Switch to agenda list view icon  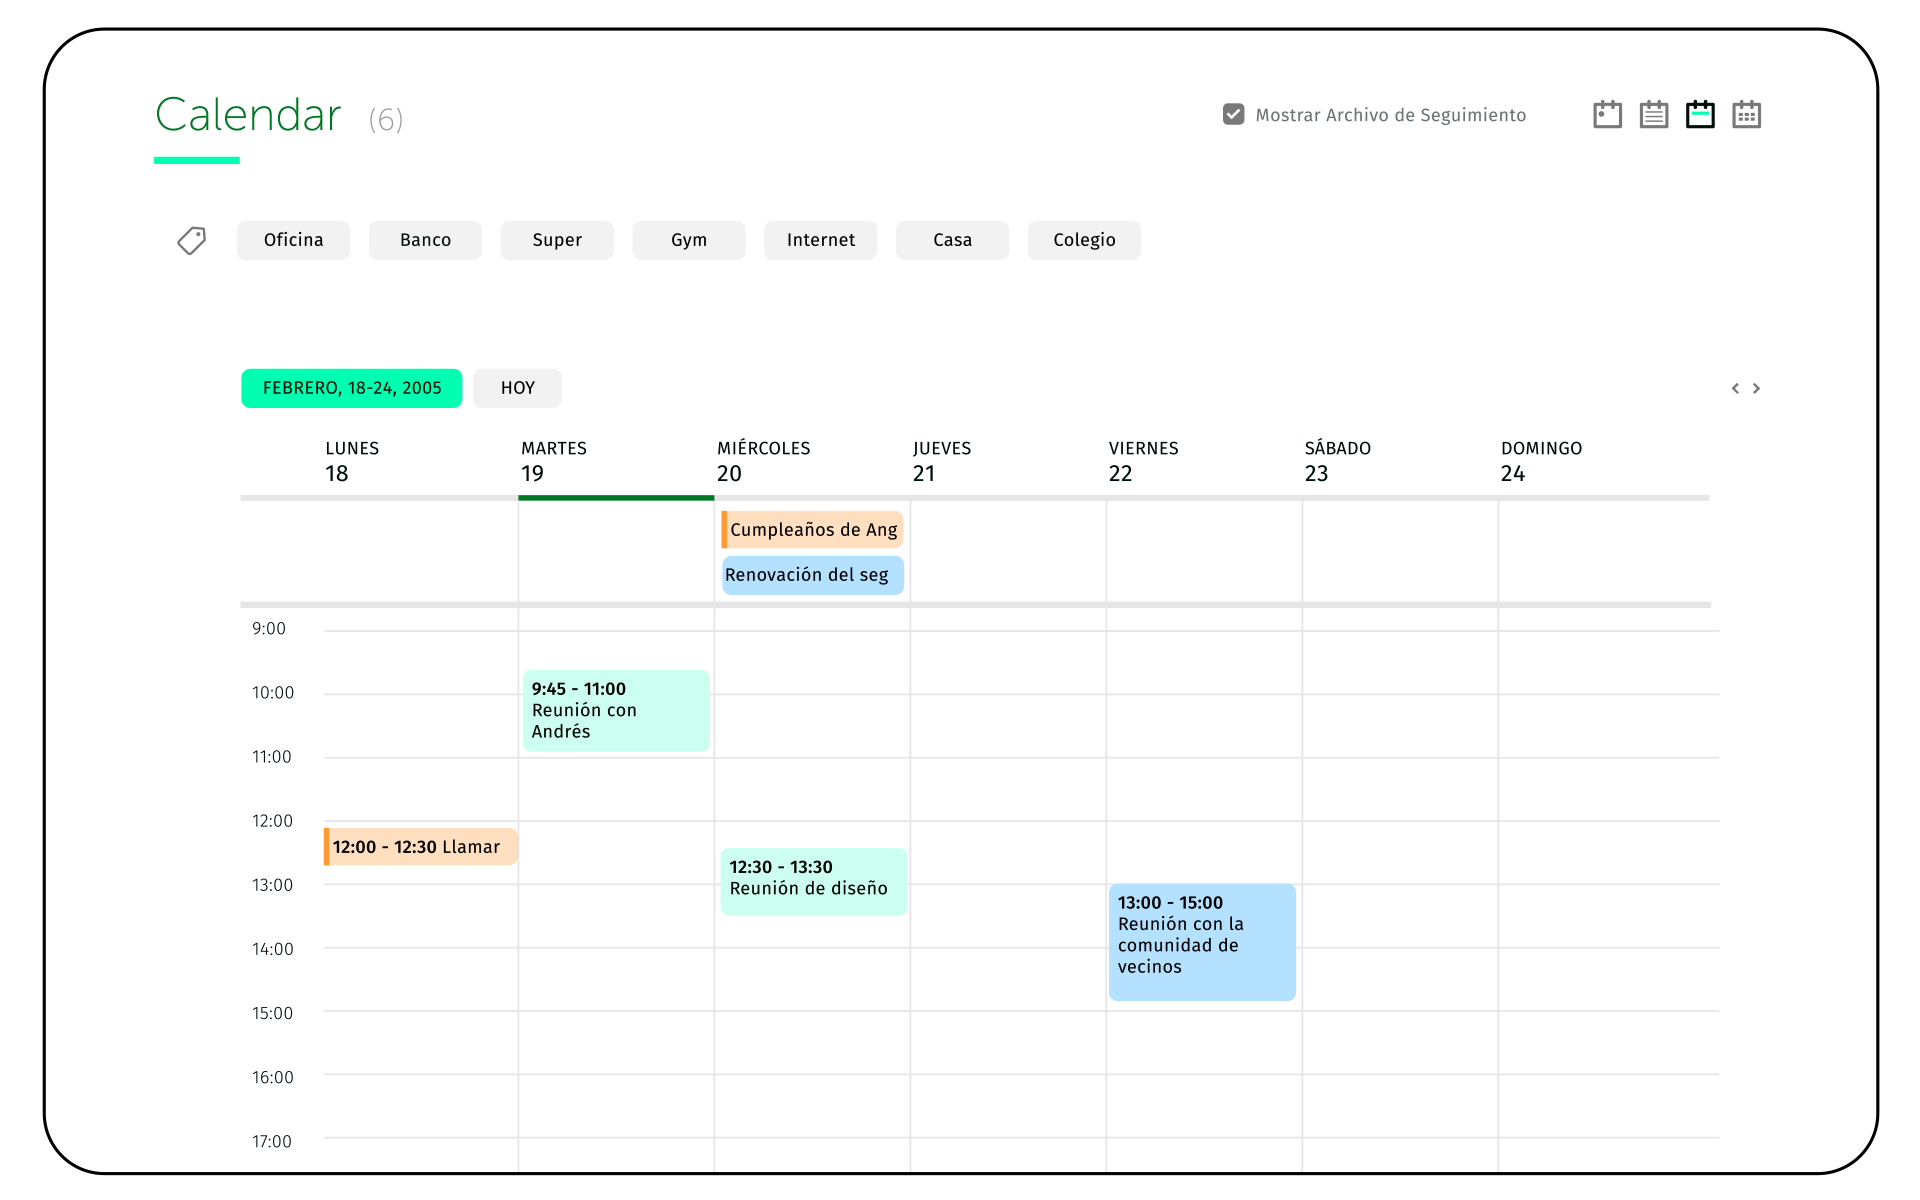point(1654,115)
